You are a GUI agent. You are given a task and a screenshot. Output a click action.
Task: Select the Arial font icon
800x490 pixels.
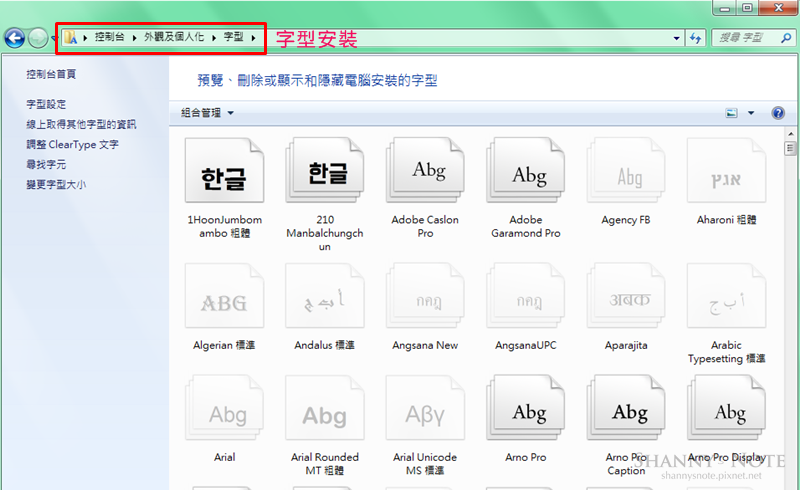point(224,407)
